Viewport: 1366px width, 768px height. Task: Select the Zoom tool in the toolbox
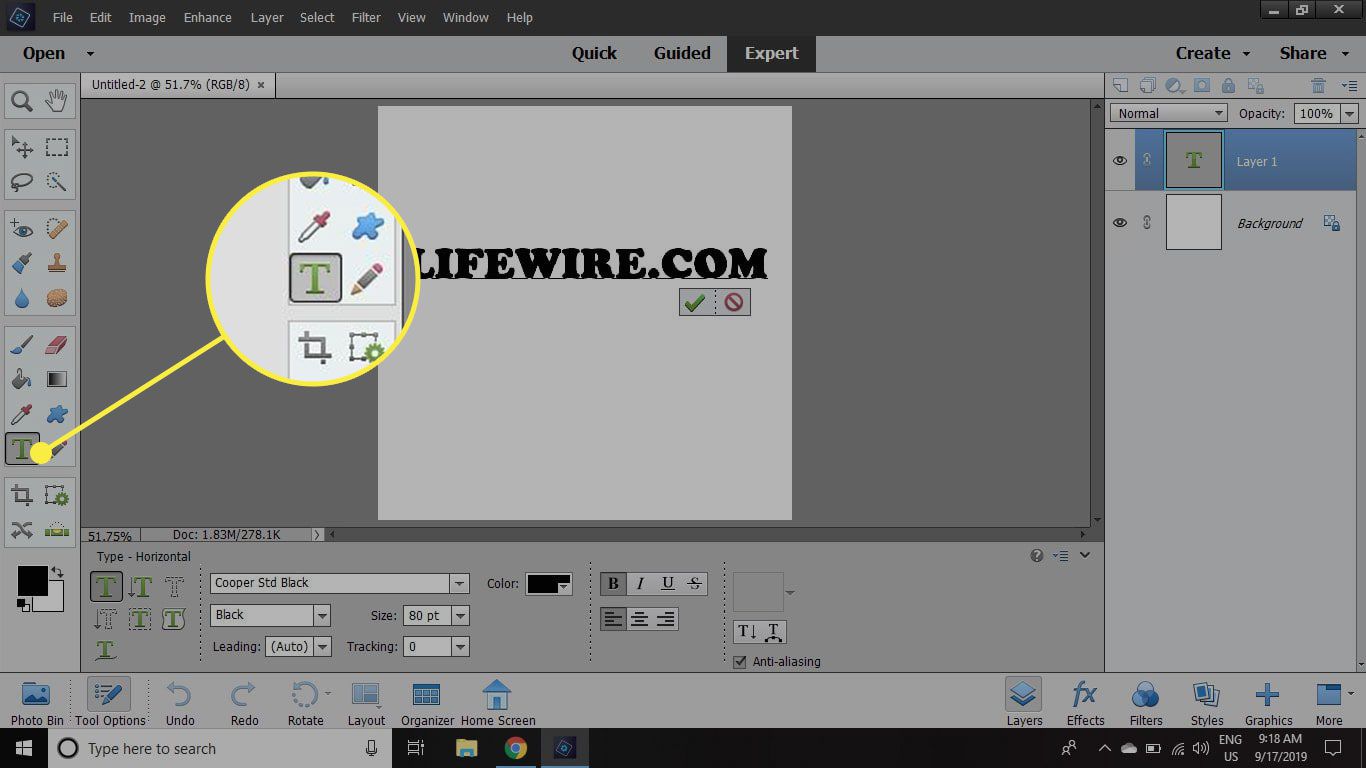coord(22,100)
